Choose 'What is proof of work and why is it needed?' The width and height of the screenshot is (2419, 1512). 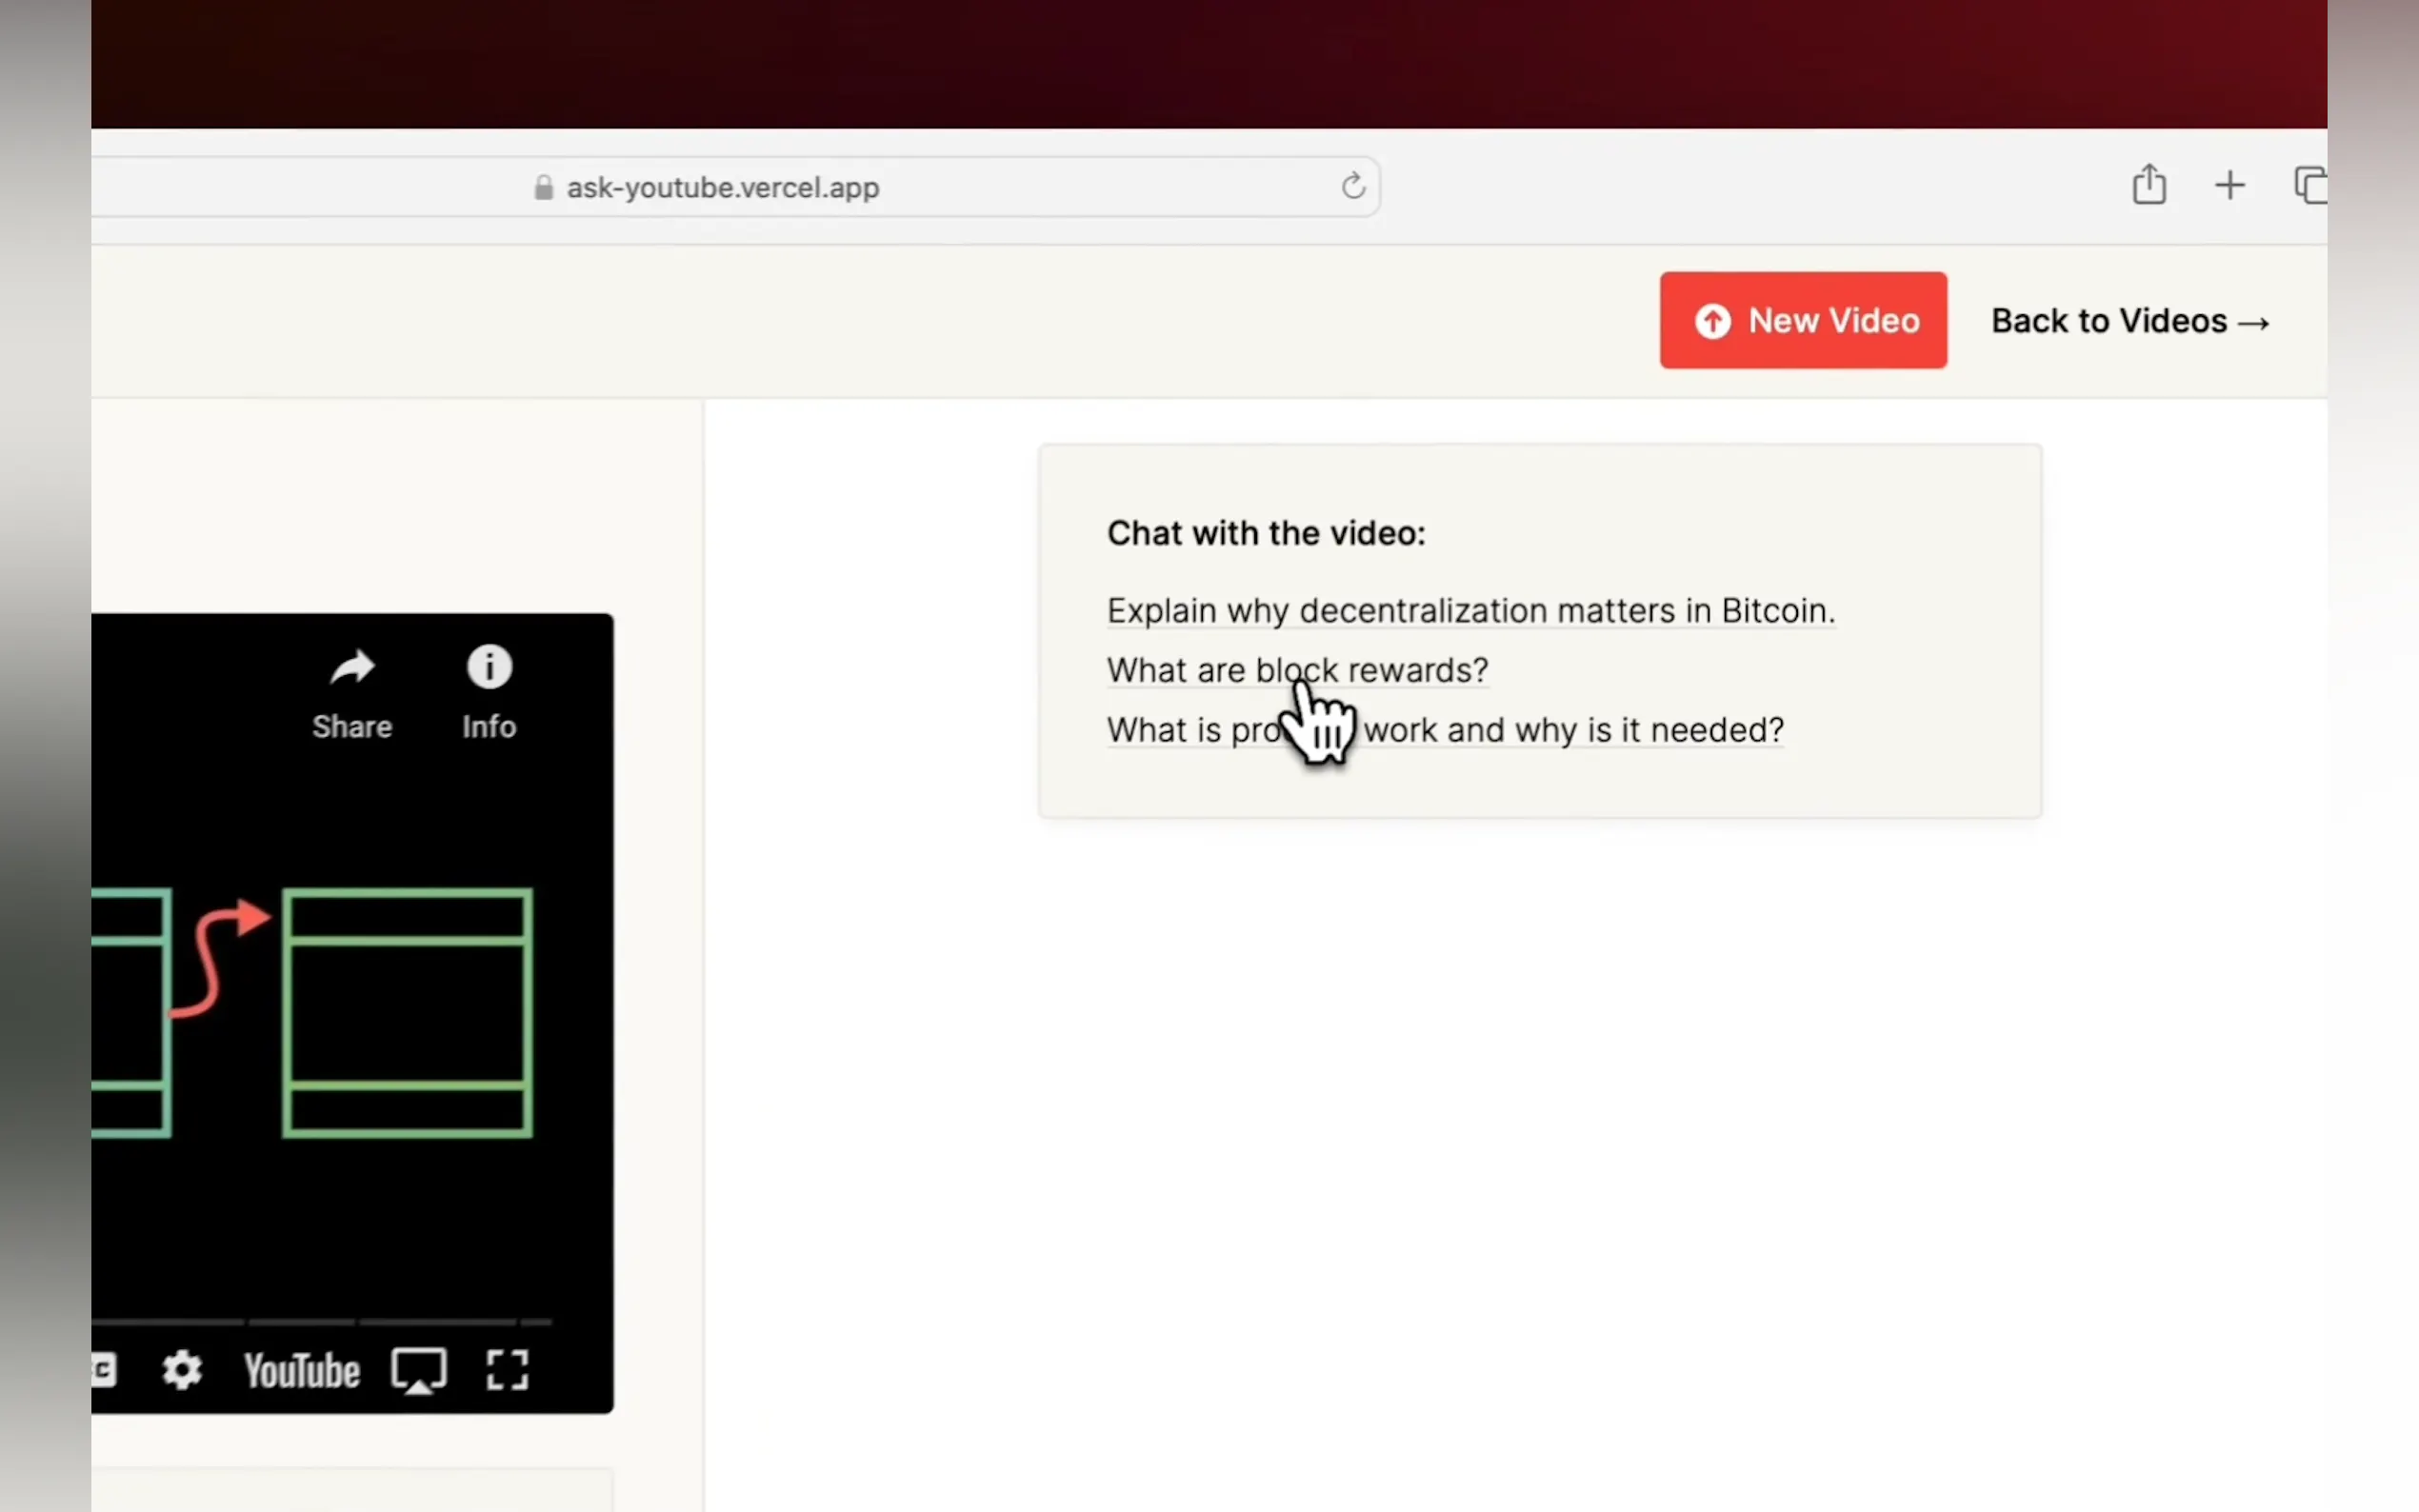click(1445, 729)
